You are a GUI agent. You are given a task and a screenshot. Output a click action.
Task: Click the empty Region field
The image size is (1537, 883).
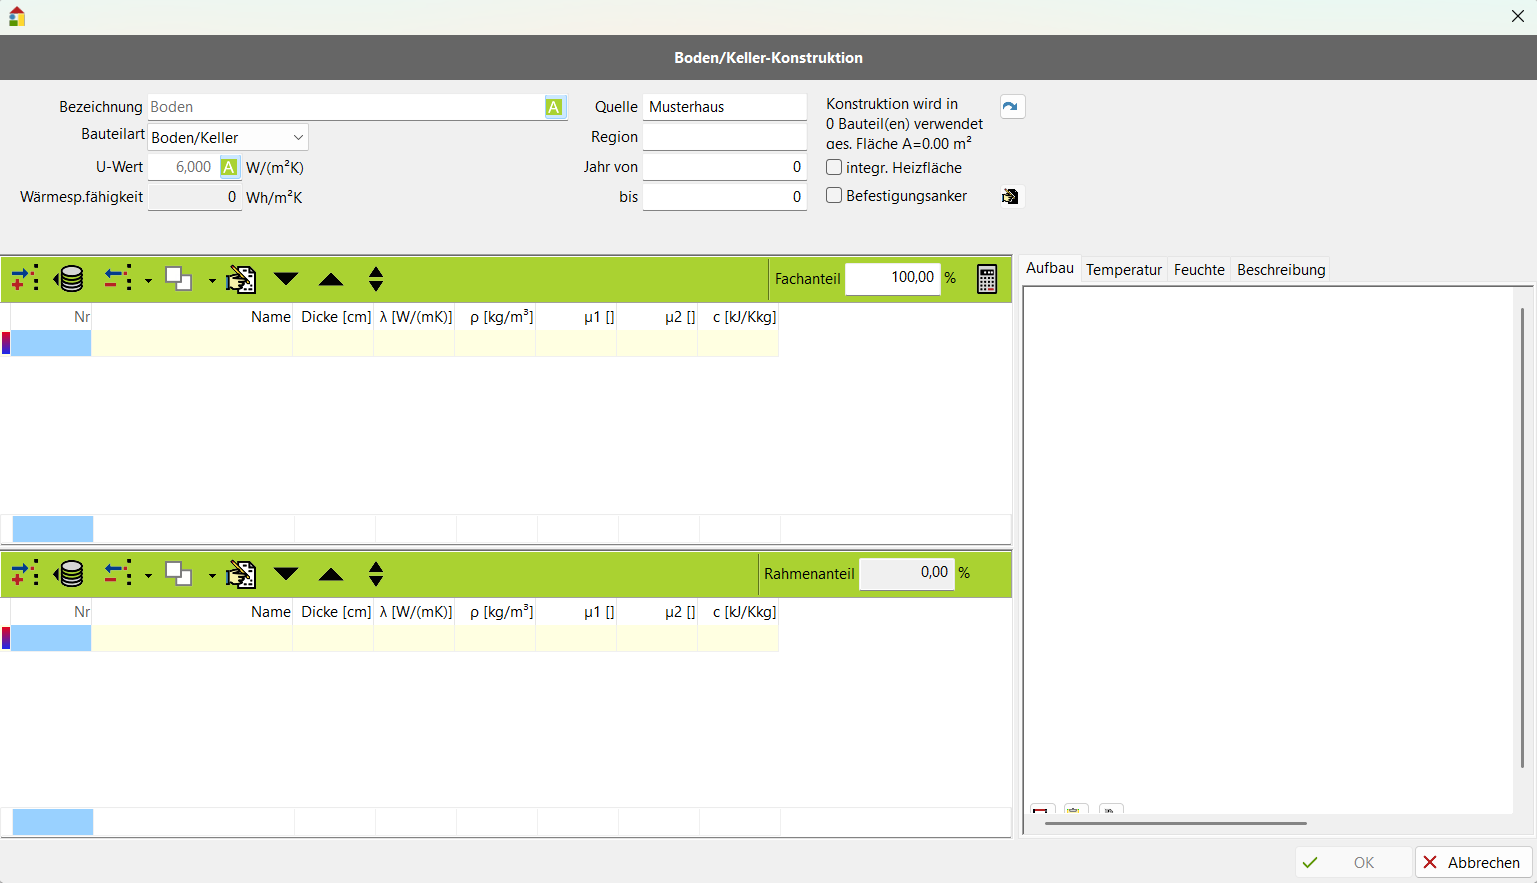pos(725,137)
